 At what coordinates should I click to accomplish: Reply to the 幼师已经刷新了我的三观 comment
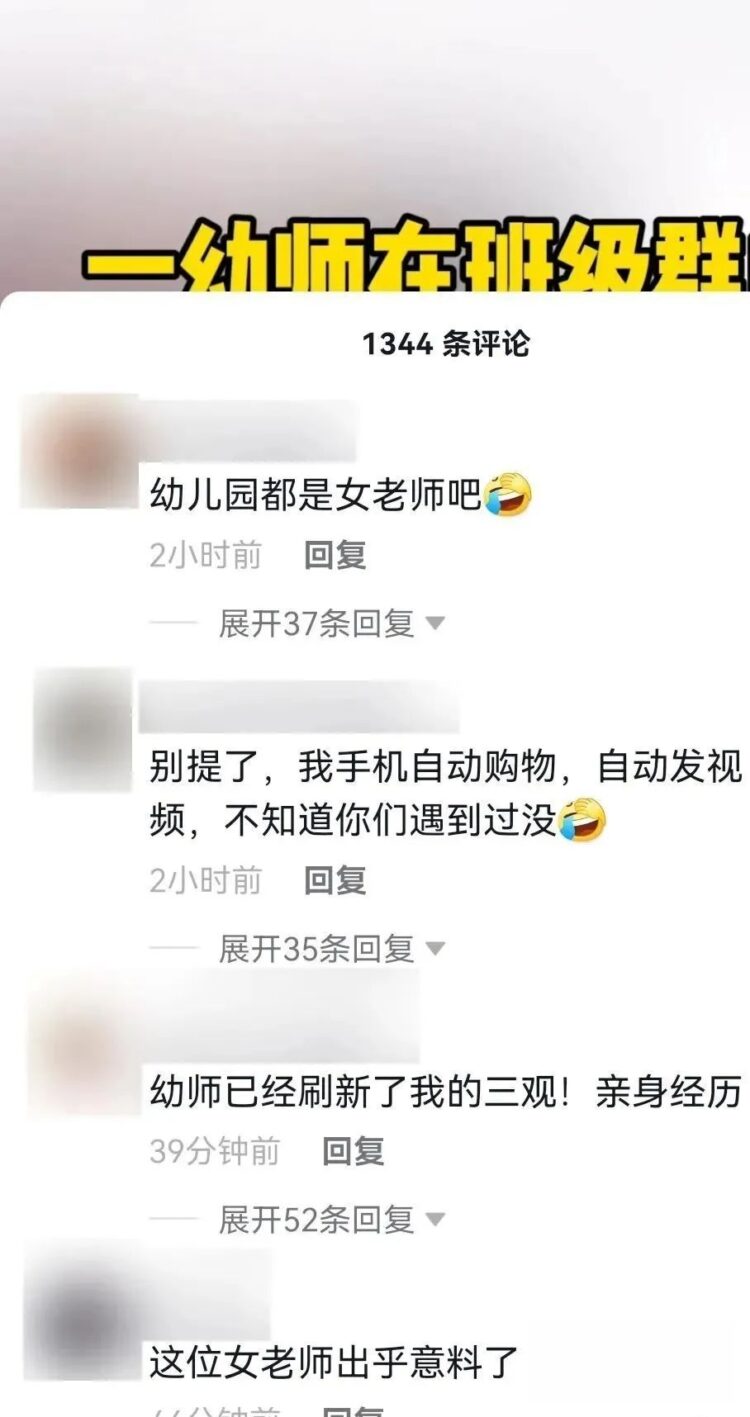[x=353, y=1151]
